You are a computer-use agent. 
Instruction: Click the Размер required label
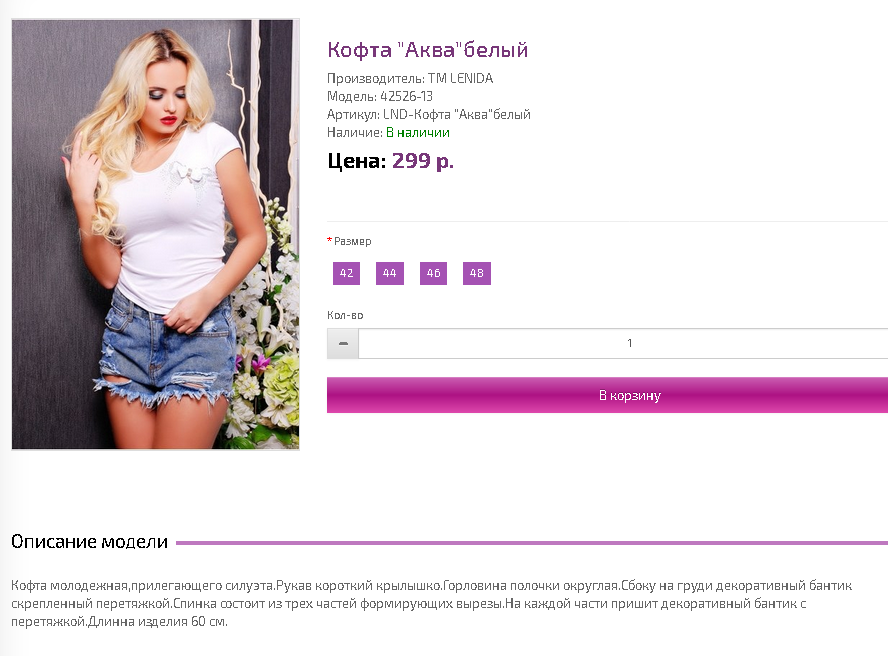[x=349, y=241]
